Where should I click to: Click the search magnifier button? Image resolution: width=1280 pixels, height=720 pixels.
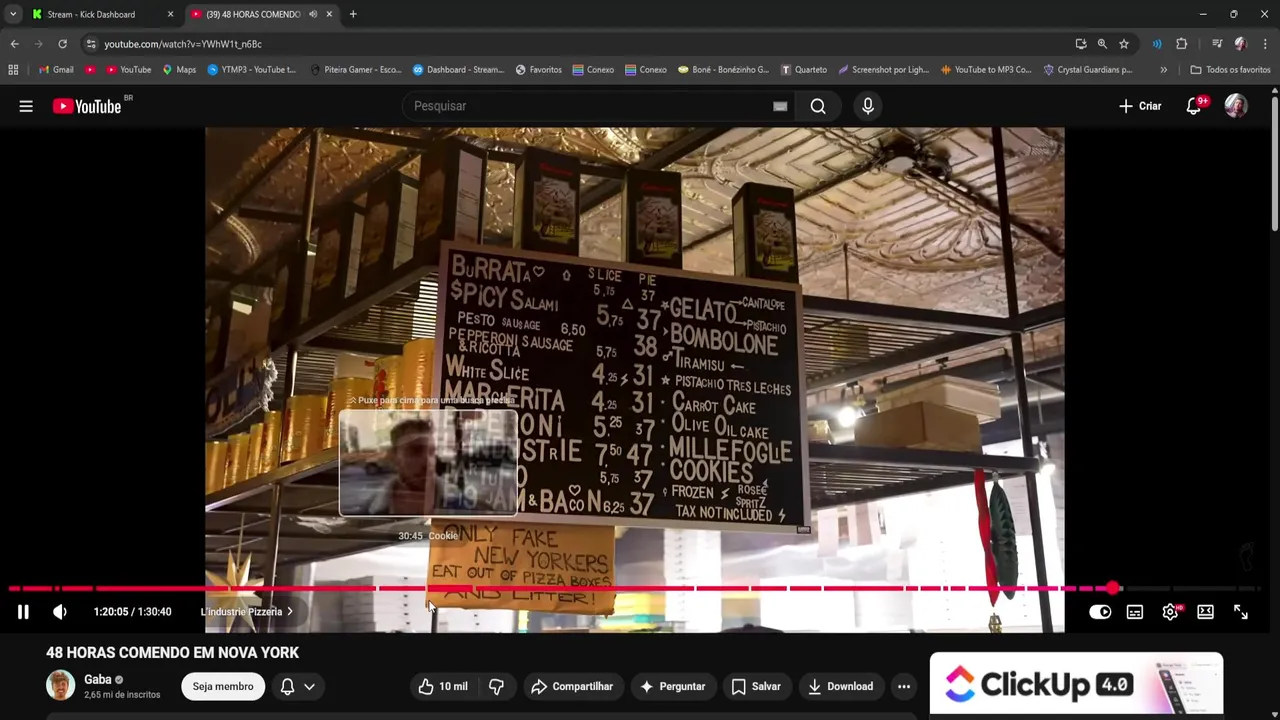click(818, 106)
